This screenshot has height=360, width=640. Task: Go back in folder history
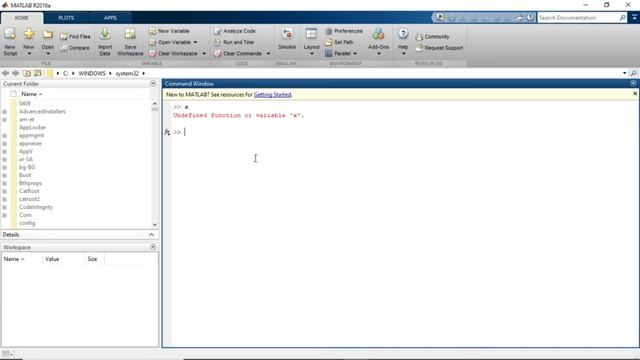click(x=5, y=73)
